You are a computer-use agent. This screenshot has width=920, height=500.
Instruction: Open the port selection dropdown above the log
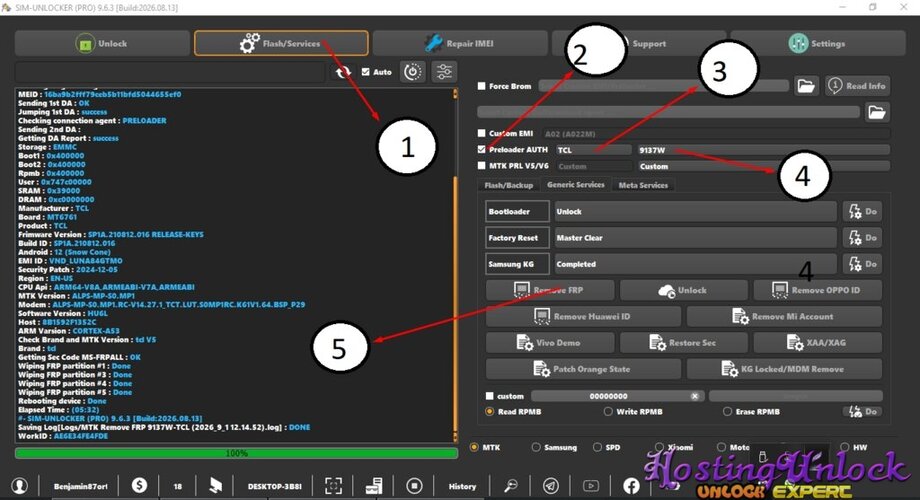click(x=170, y=72)
